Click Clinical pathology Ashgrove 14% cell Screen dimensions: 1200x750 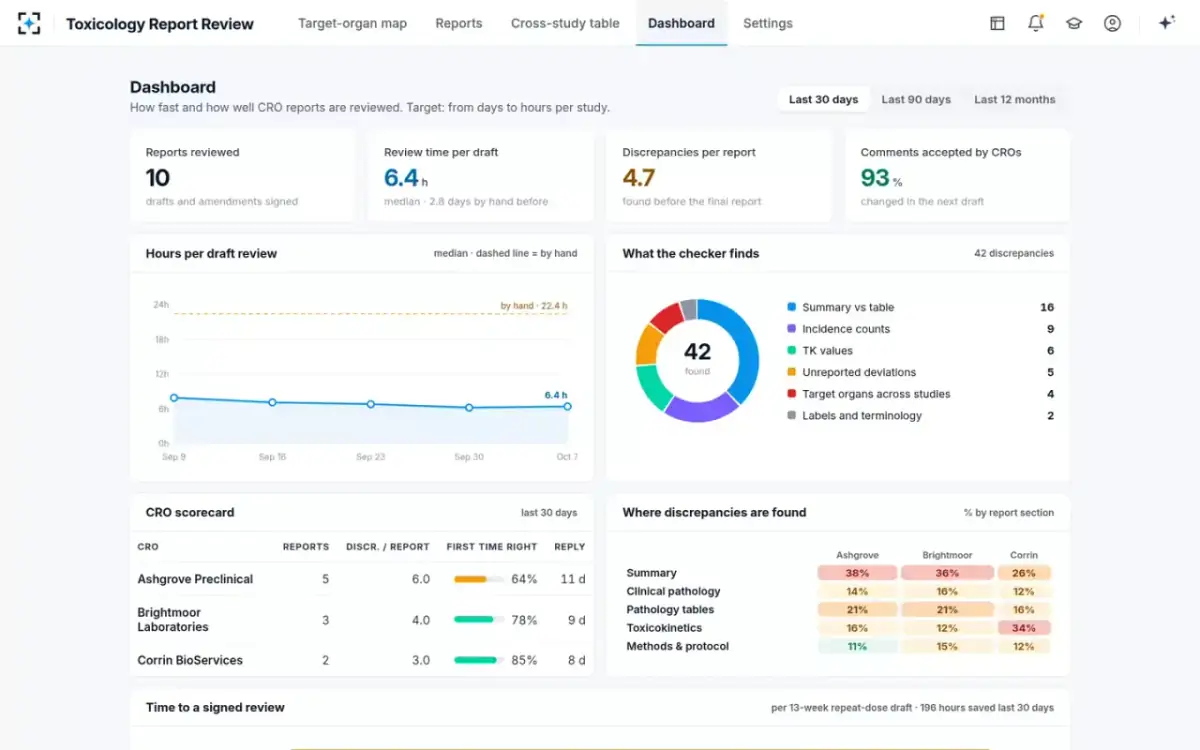click(x=857, y=591)
